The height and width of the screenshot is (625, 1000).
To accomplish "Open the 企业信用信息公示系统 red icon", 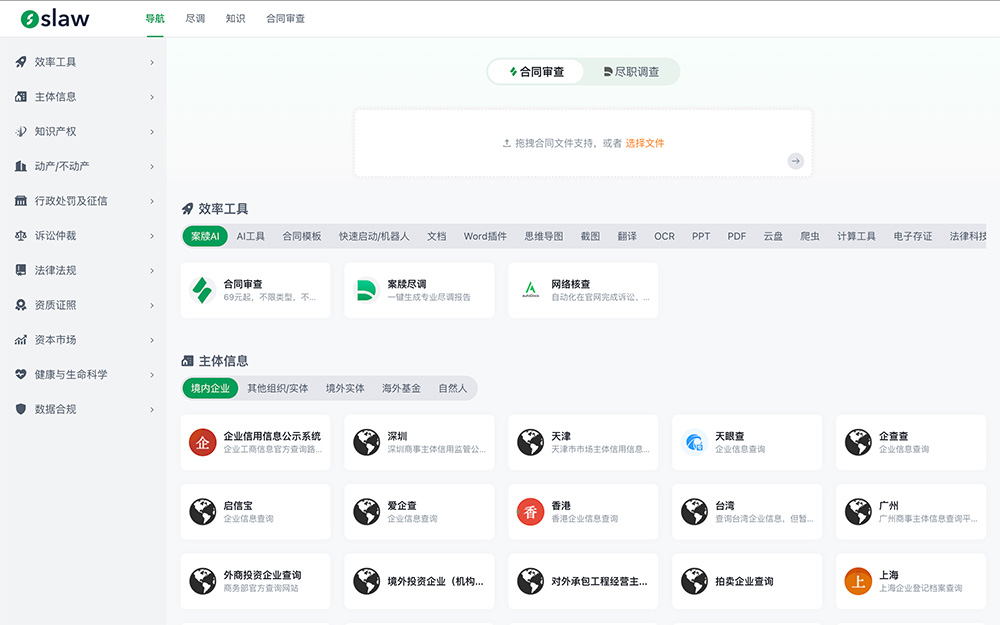I will (204, 442).
